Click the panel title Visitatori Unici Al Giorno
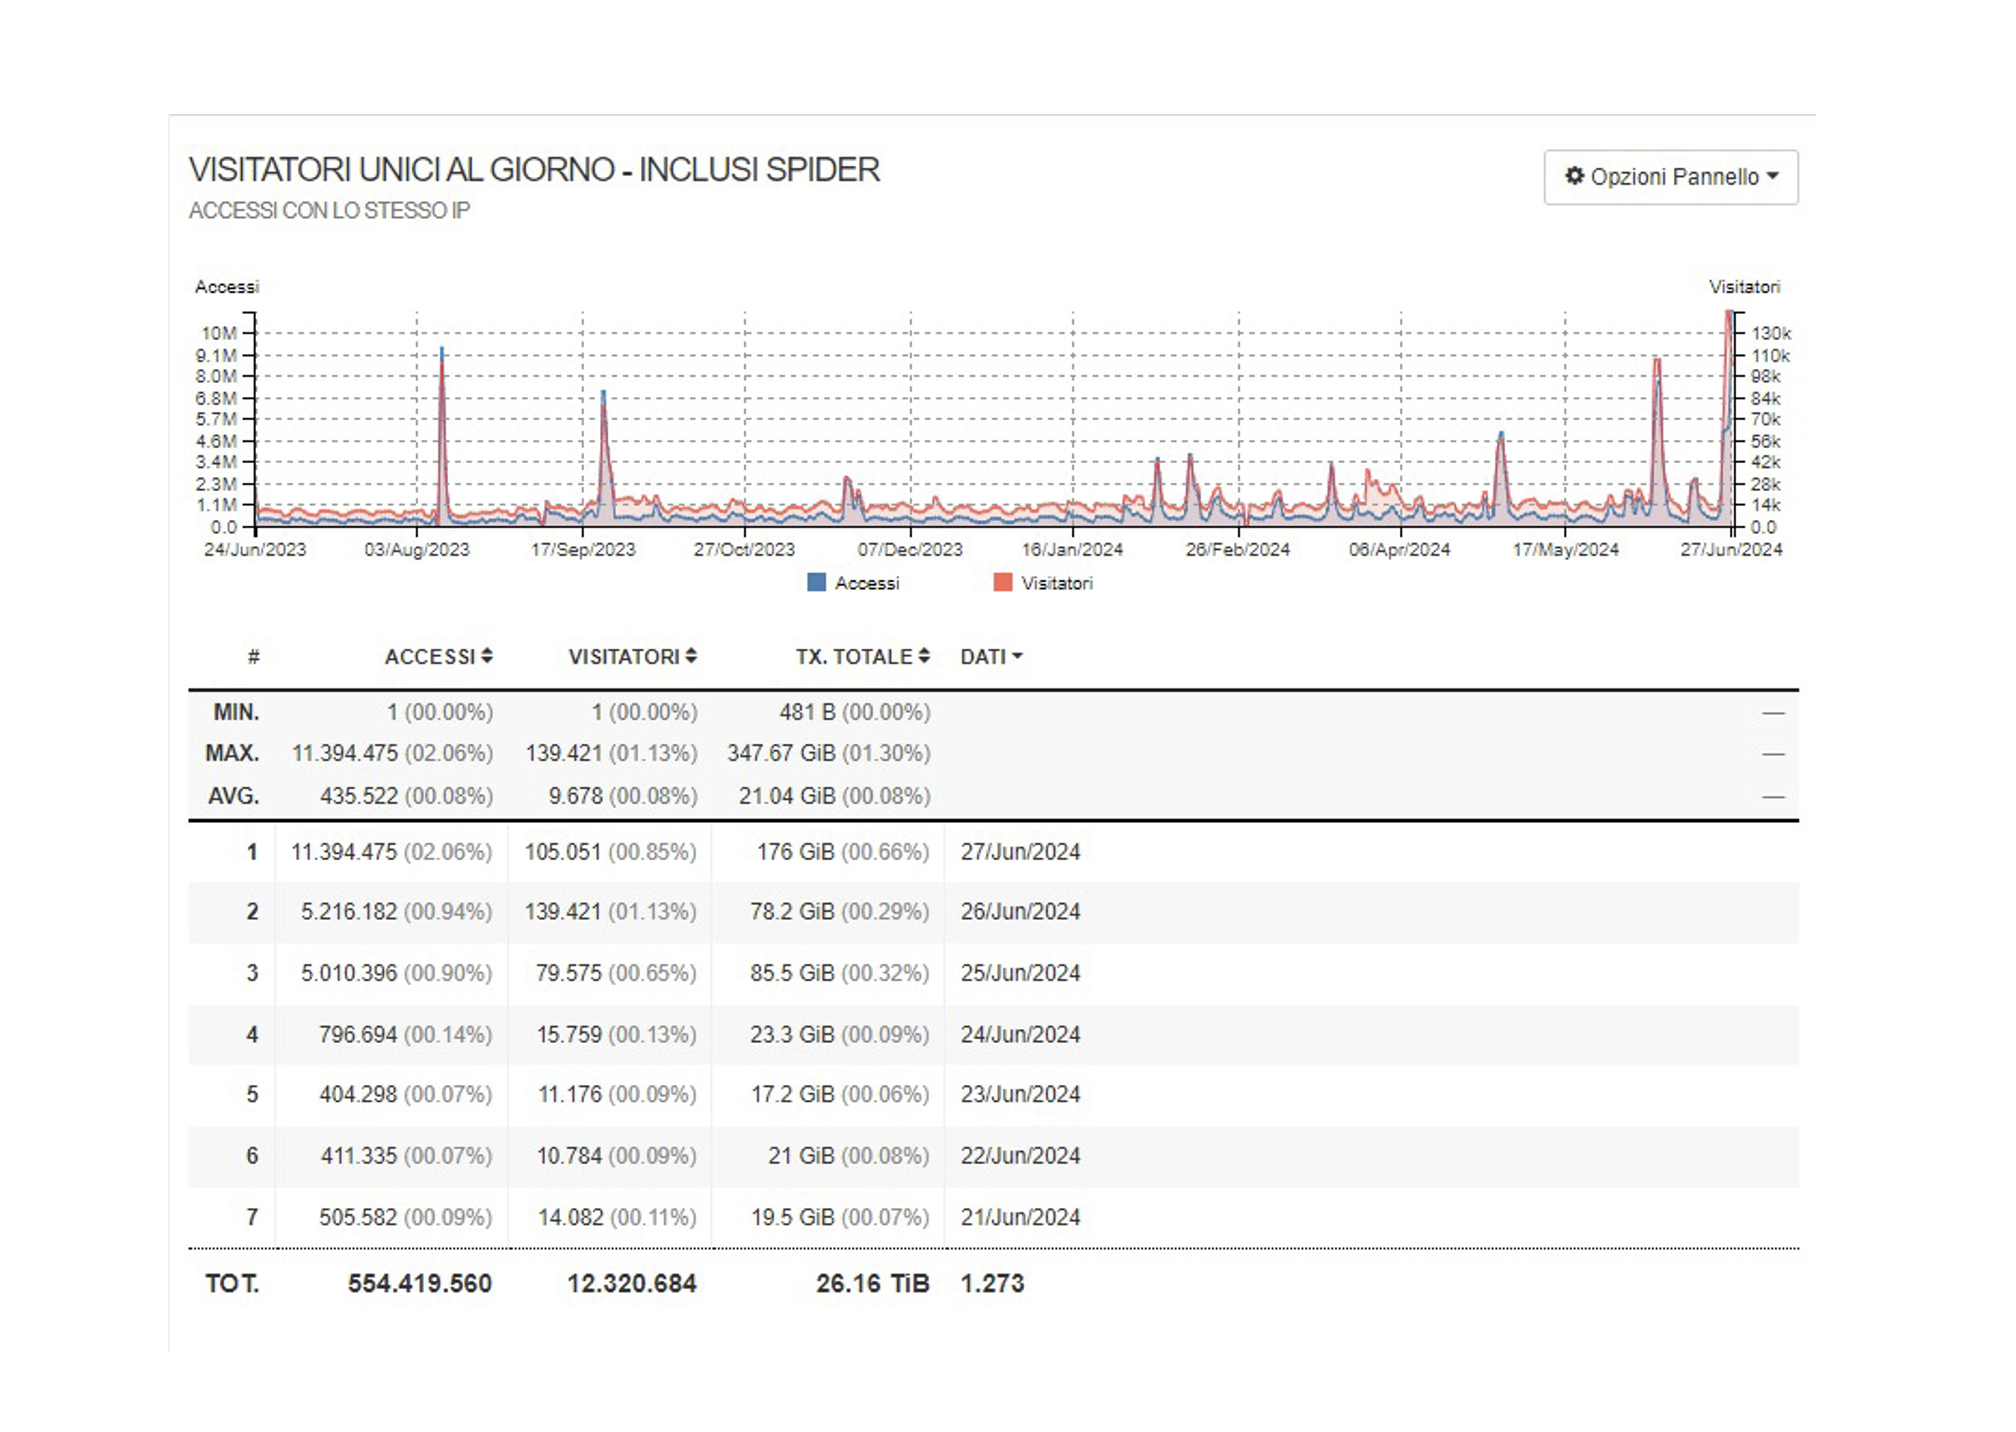Screen dimensions: 2016x1432 pos(534,170)
